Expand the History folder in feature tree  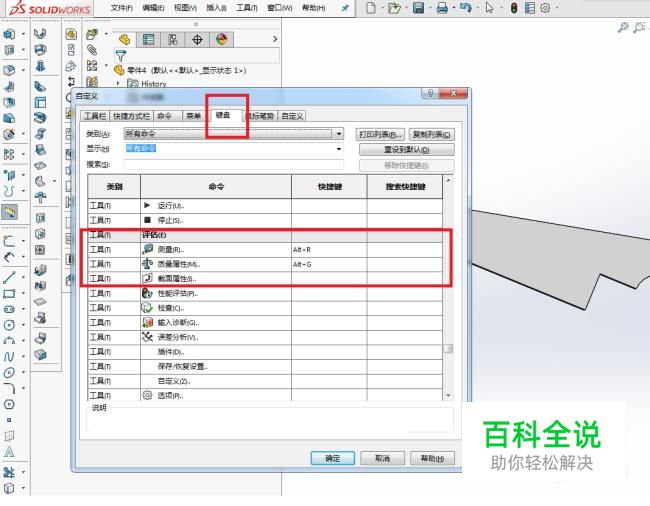pyautogui.click(x=118, y=84)
